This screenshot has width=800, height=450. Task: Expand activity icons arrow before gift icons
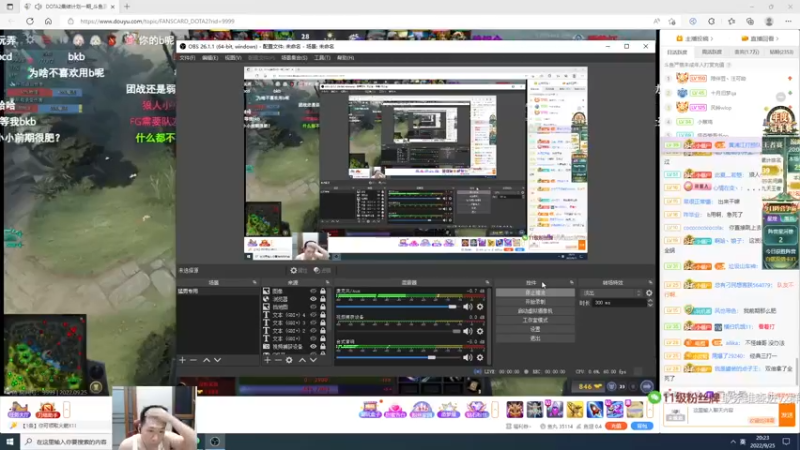[x=495, y=409]
